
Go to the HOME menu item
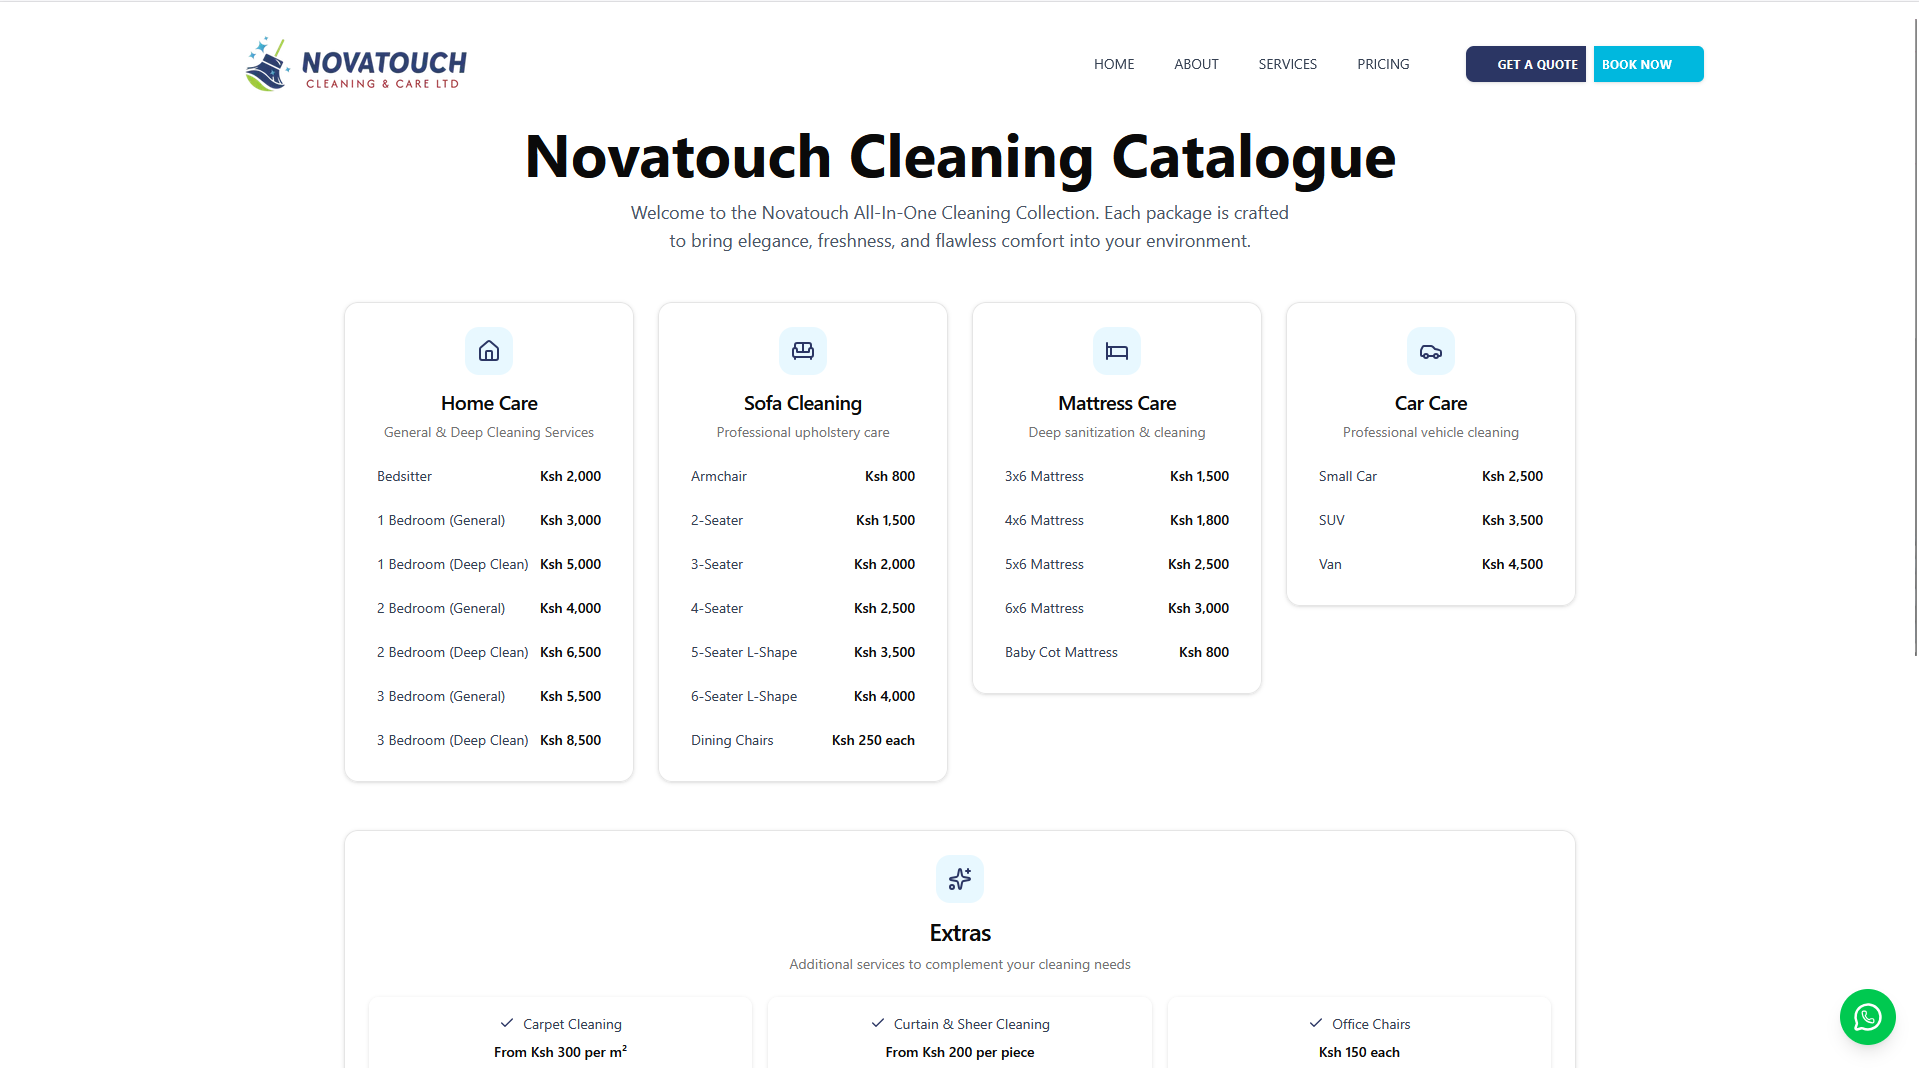(1114, 64)
